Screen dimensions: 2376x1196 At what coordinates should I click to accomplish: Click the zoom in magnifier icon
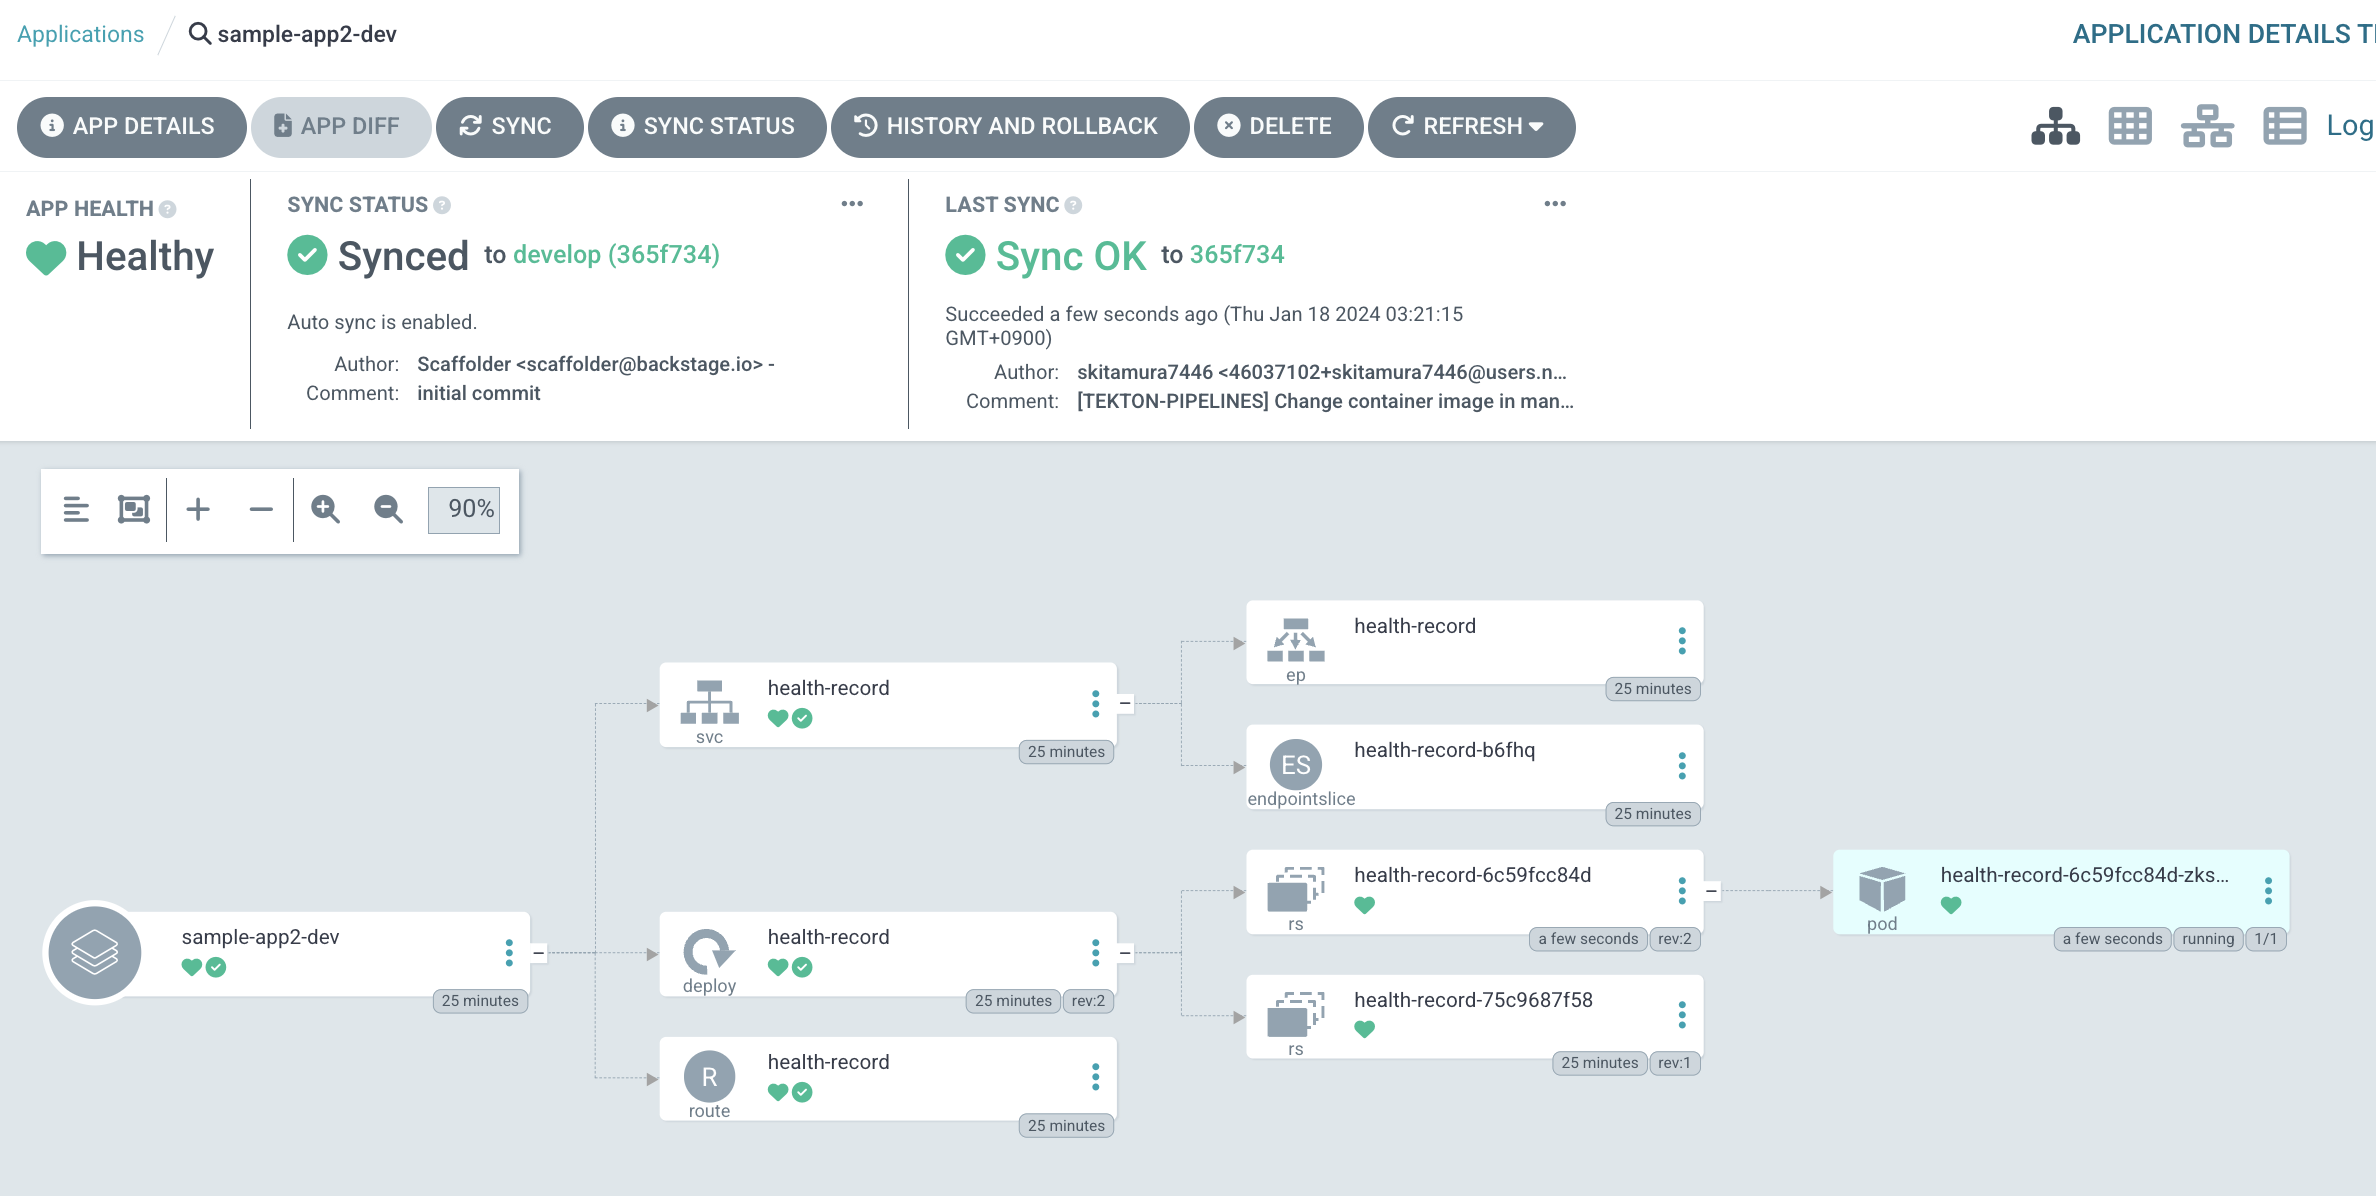pos(325,510)
